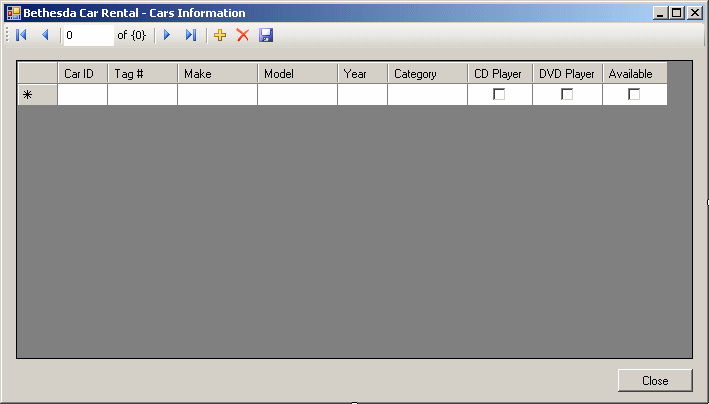Click the Tag # column header
The height and width of the screenshot is (404, 709).
142,73
